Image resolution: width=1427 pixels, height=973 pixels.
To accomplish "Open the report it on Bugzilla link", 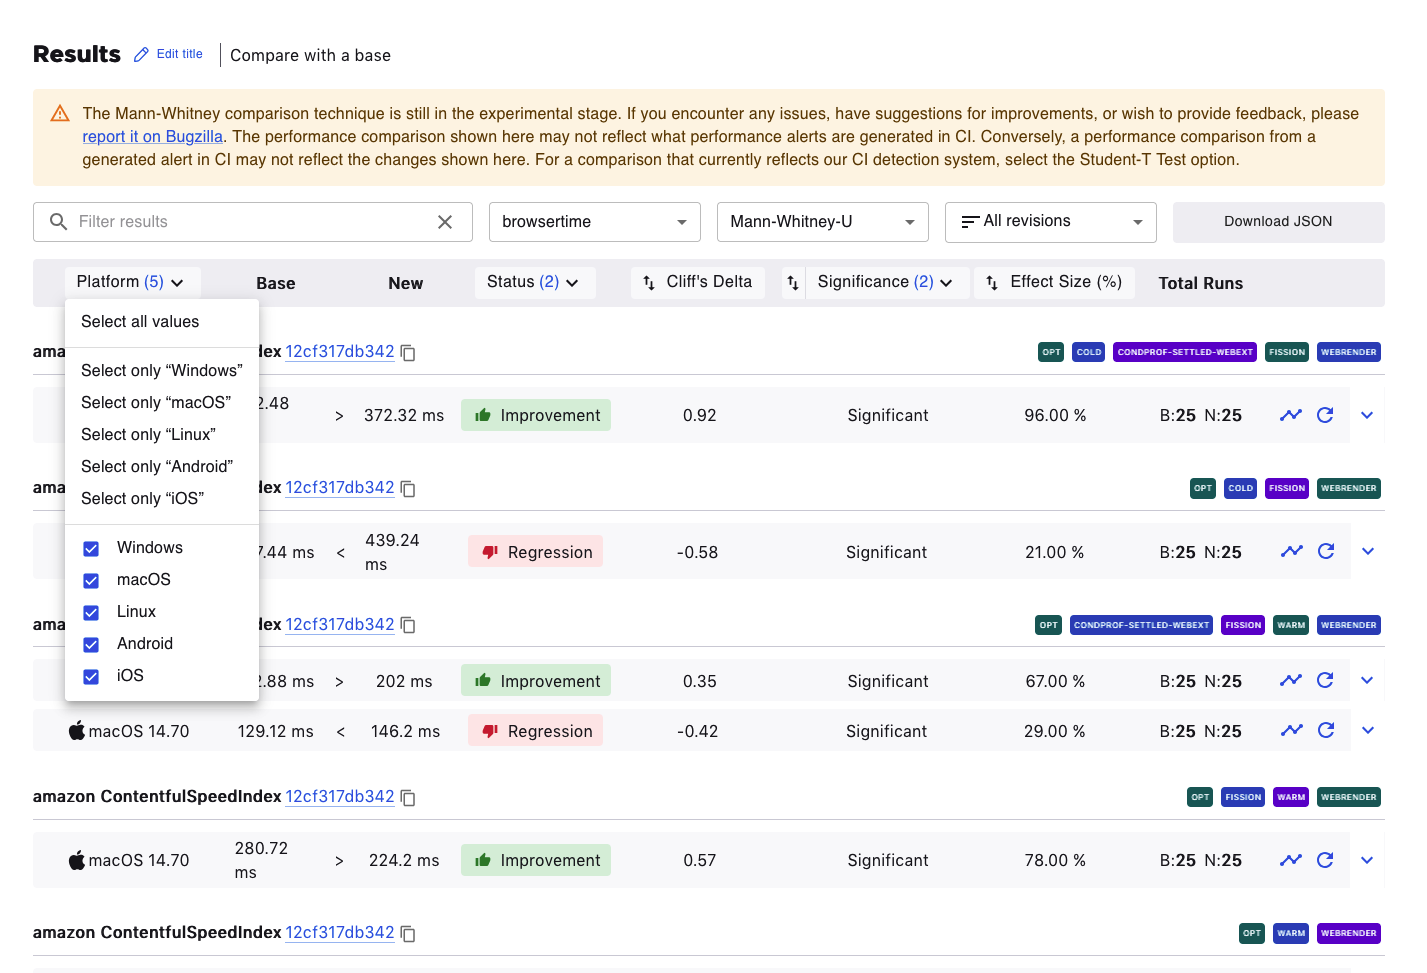I will pyautogui.click(x=152, y=137).
